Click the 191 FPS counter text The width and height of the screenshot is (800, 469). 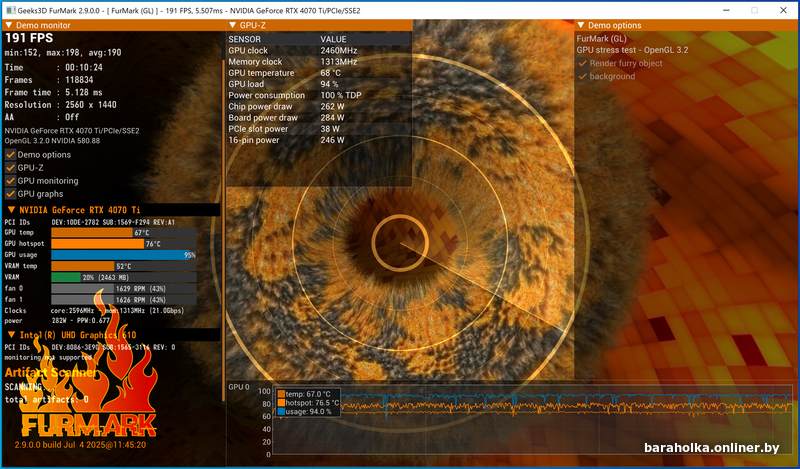[29, 38]
